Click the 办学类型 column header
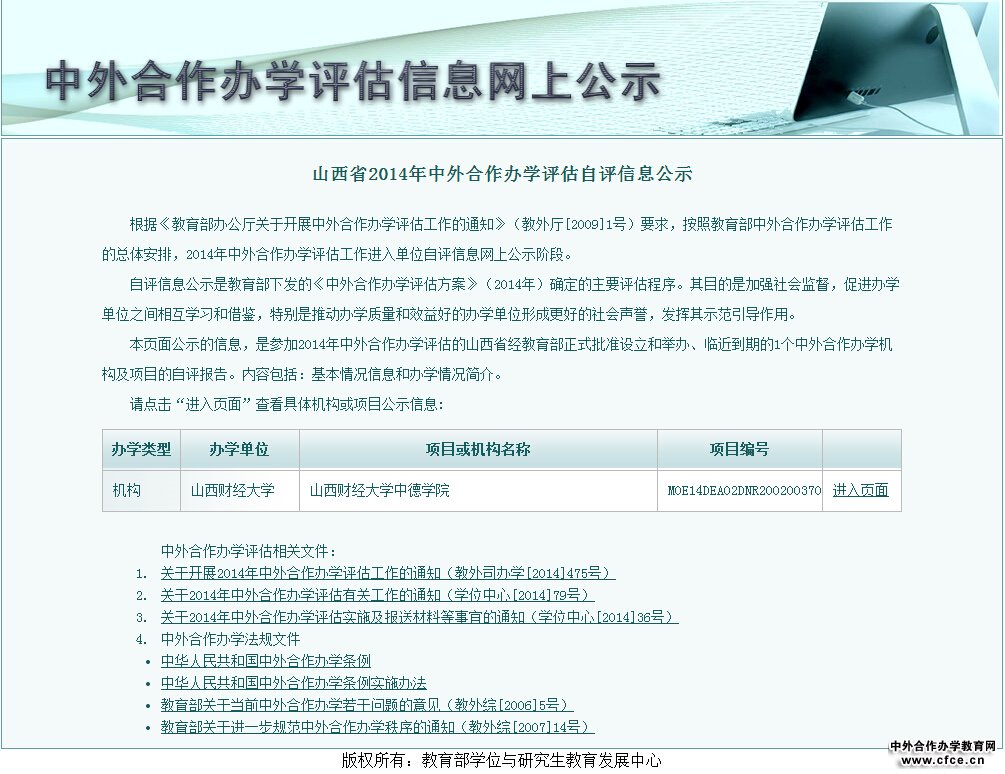 (142, 449)
